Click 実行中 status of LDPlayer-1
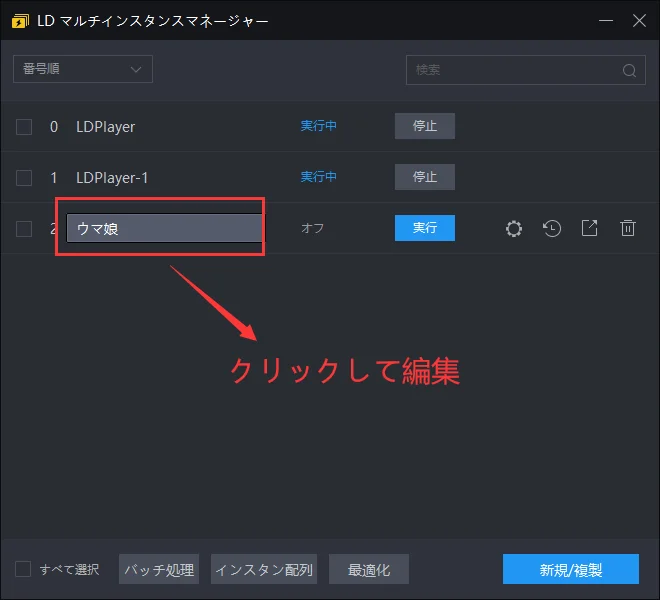 point(318,176)
